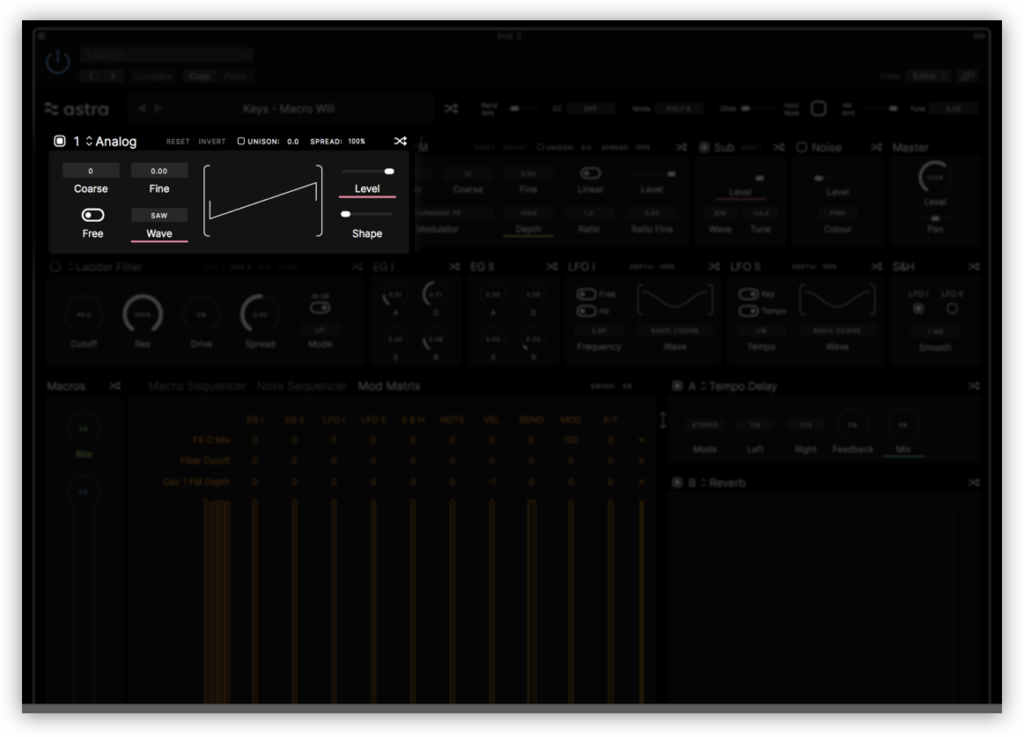Viewport: 1024px width, 737px height.
Task: Click the Spread 100% value on oscillator 1
Action: coord(357,141)
